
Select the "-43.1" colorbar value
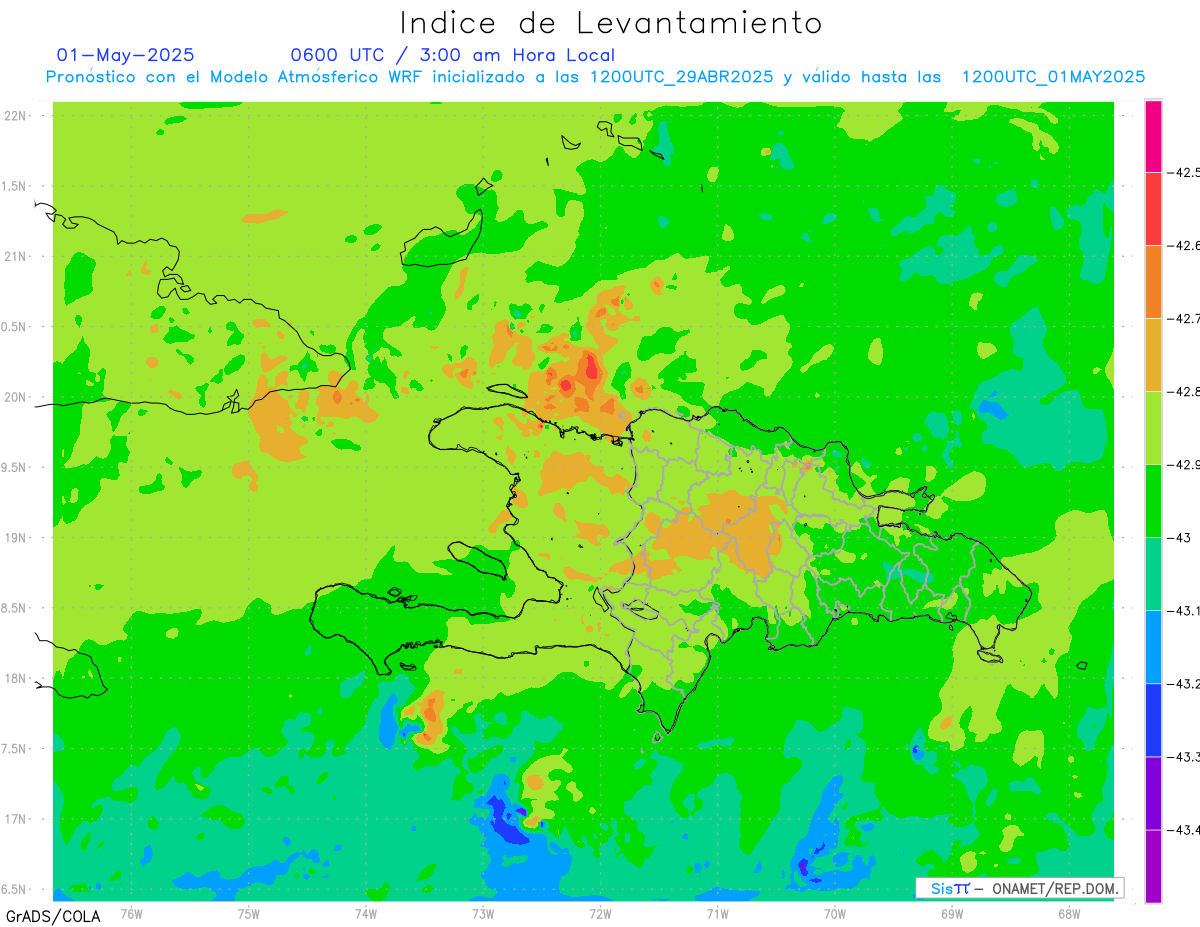click(1183, 611)
